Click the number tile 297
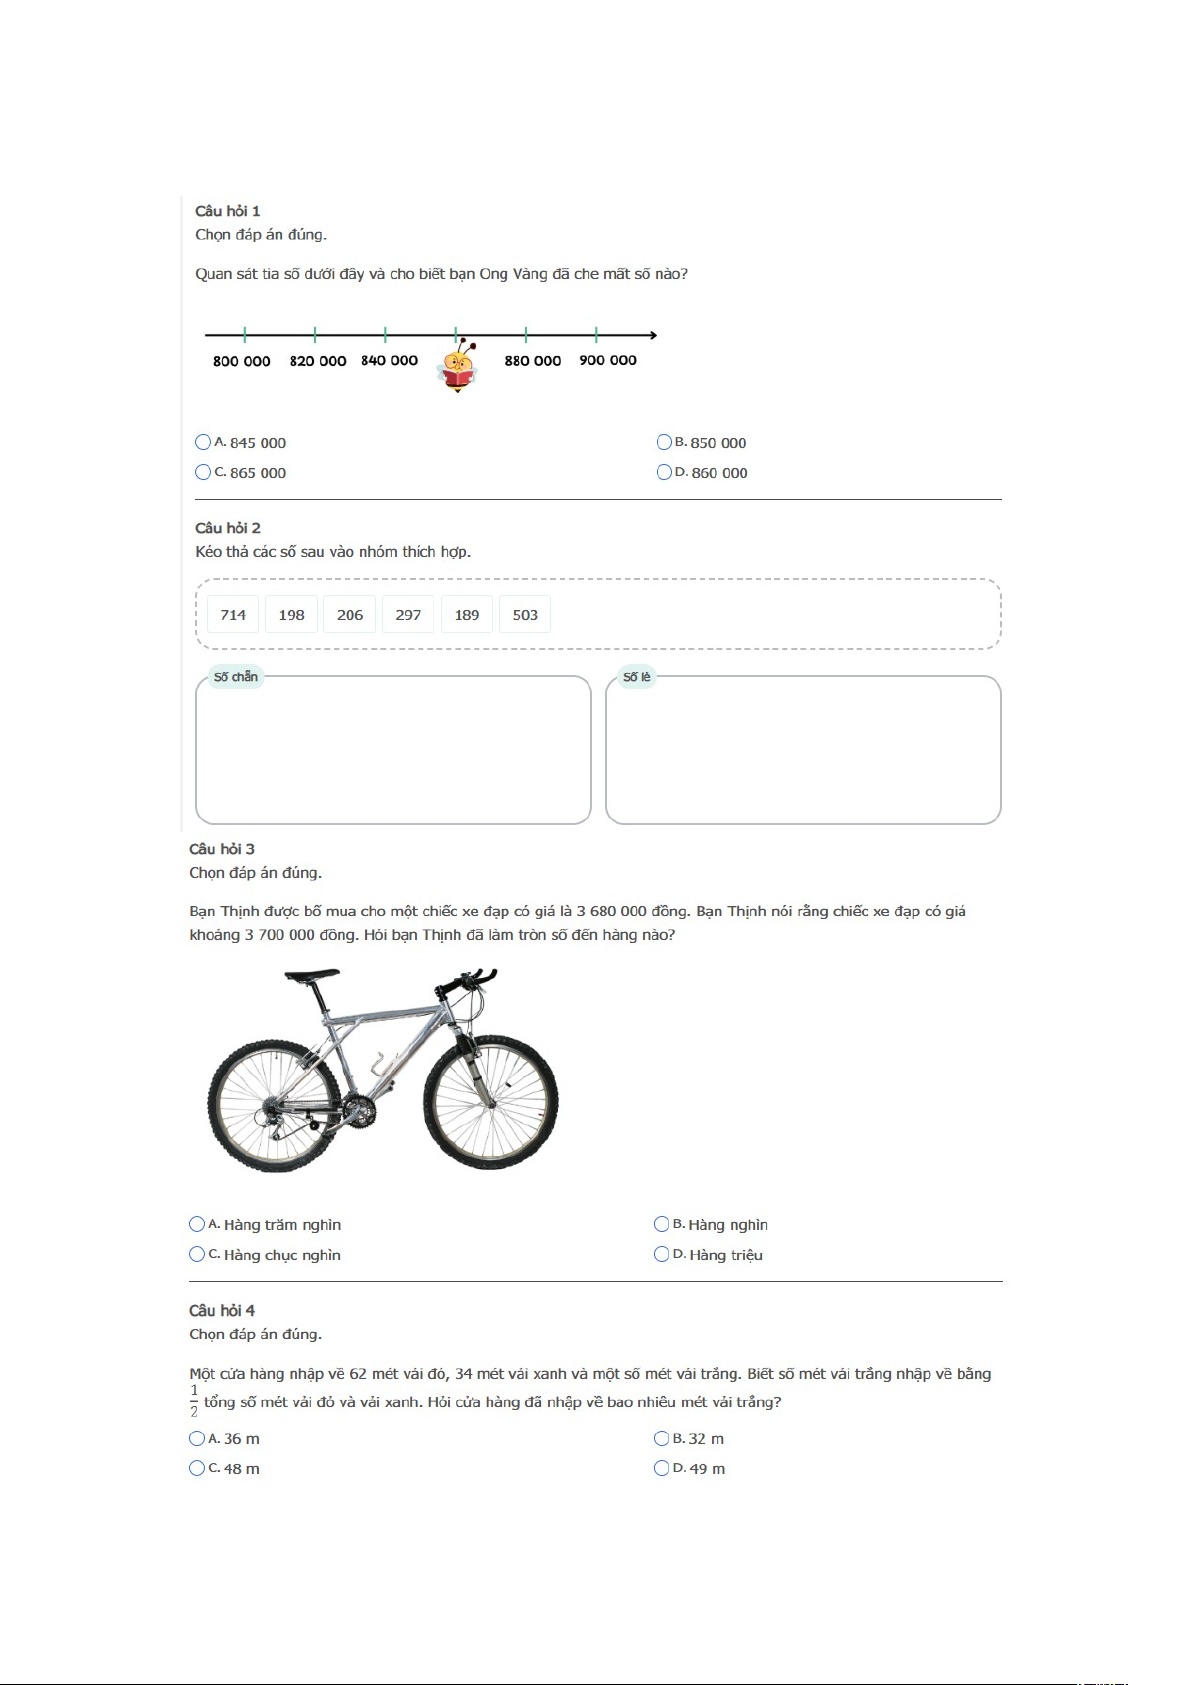1192x1685 pixels. coord(408,615)
